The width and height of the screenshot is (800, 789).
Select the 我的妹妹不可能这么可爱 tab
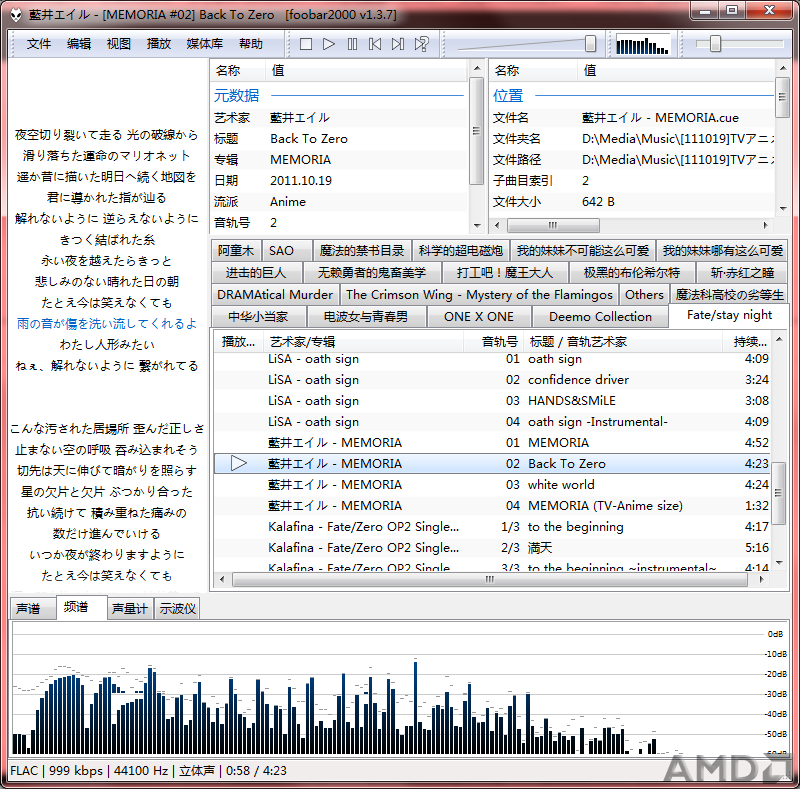(x=583, y=251)
